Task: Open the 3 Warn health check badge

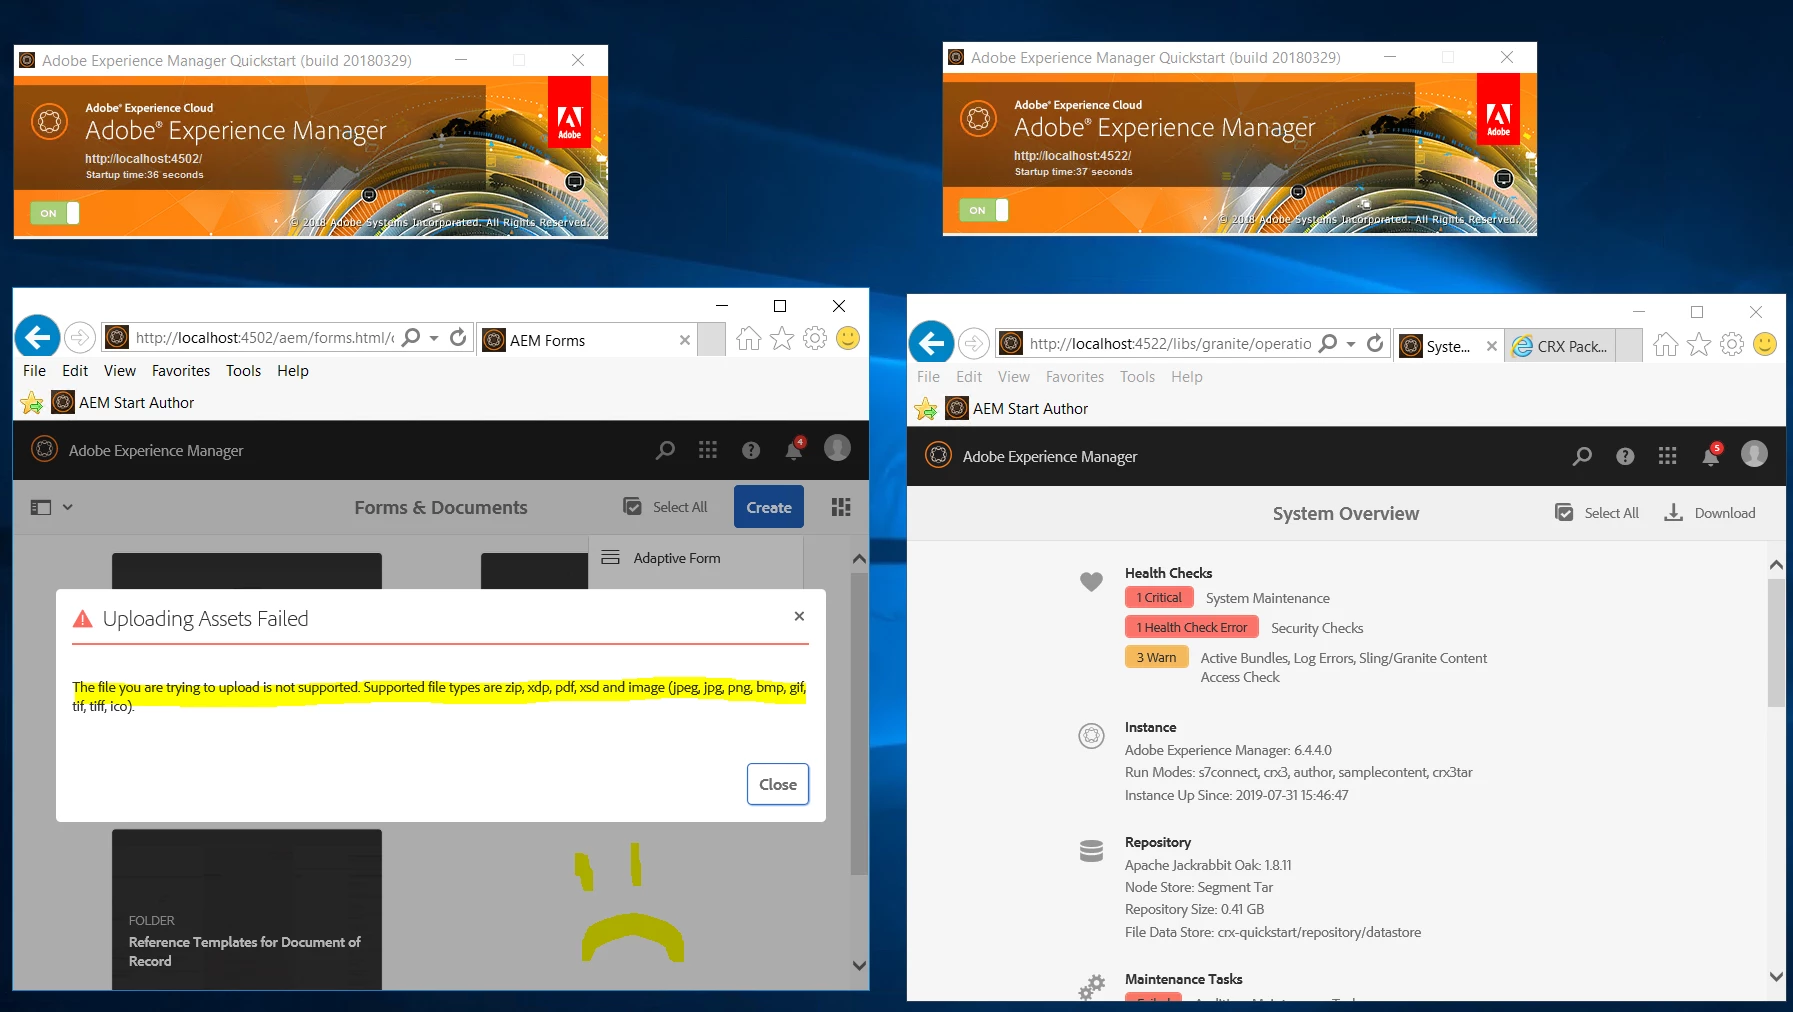Action: [1156, 657]
